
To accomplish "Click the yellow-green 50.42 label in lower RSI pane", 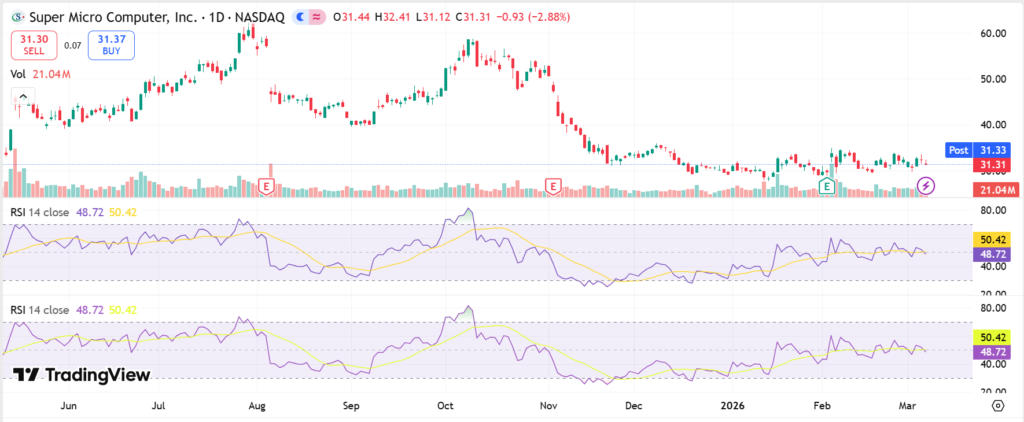I will pyautogui.click(x=992, y=337).
